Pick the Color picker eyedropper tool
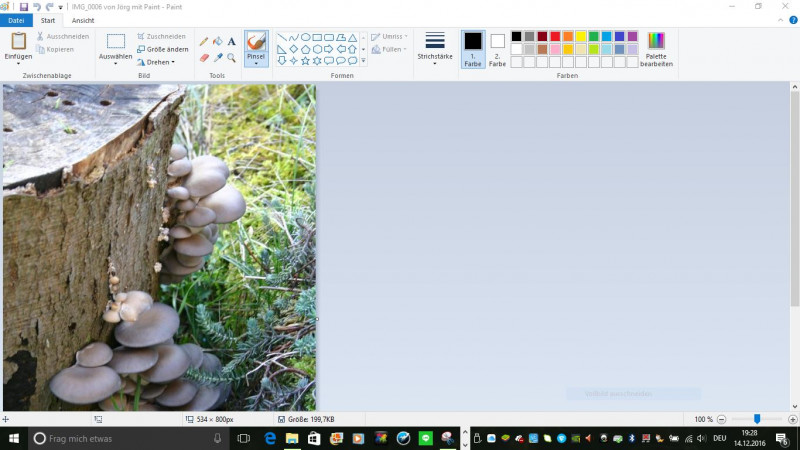The width and height of the screenshot is (800, 450). 218,58
